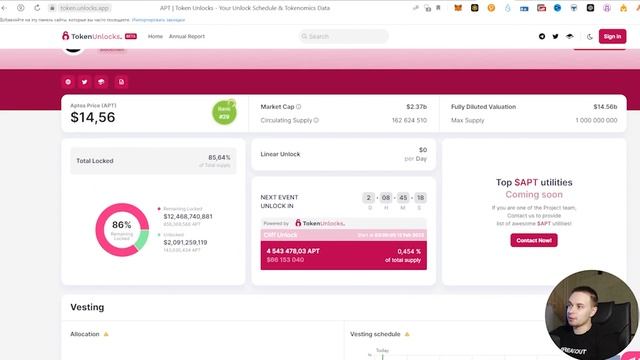The image size is (640, 360).
Task: Open the purple circle browser extension
Action: pyautogui.click(x=607, y=8)
